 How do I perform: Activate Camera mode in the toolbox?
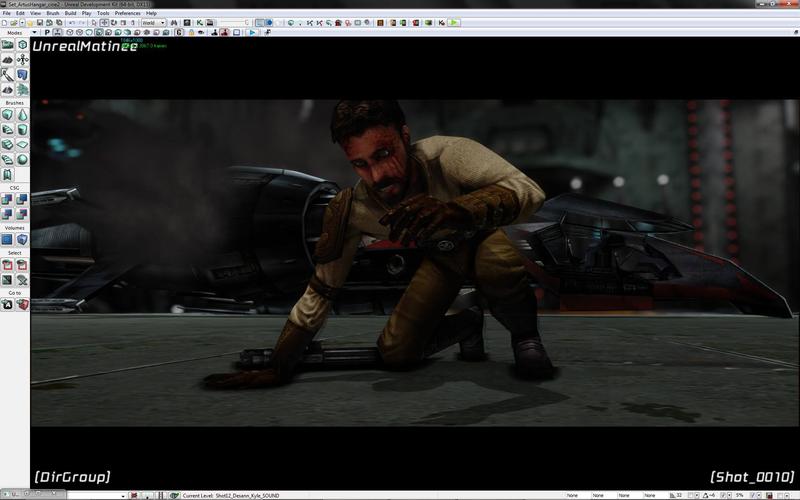click(8, 45)
